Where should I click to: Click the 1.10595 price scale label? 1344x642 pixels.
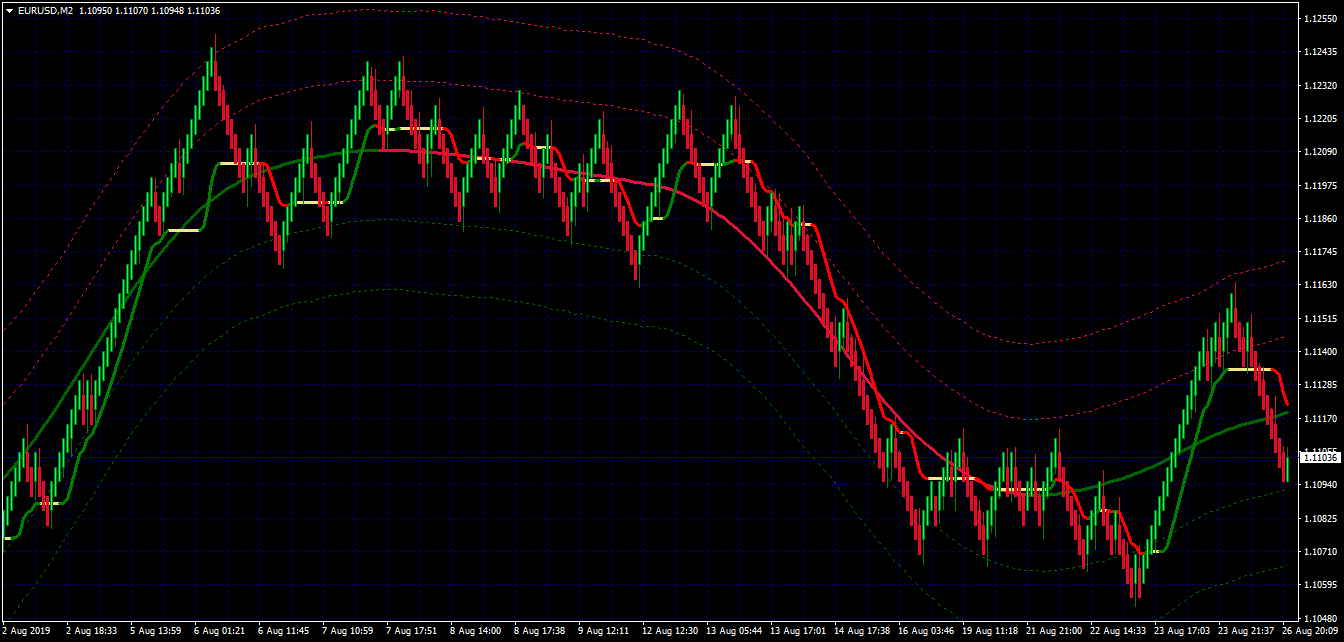[1320, 584]
